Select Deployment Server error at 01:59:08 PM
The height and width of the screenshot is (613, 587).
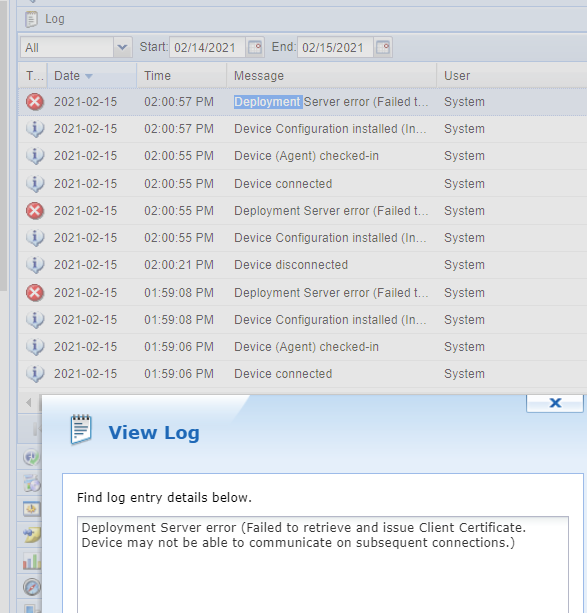[331, 293]
